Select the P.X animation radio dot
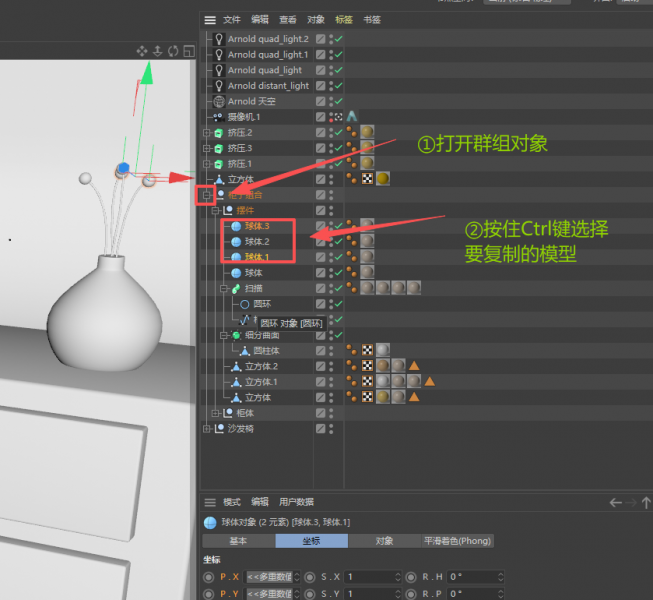The height and width of the screenshot is (600, 653). 208,577
